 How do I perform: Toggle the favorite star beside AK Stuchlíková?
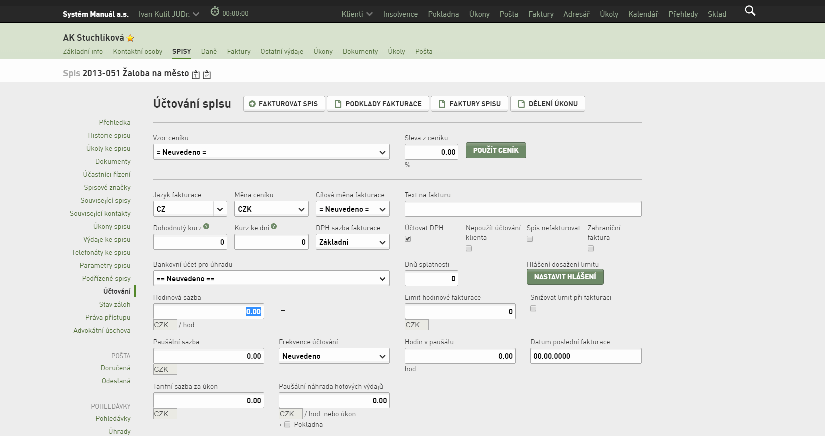pyautogui.click(x=130, y=38)
